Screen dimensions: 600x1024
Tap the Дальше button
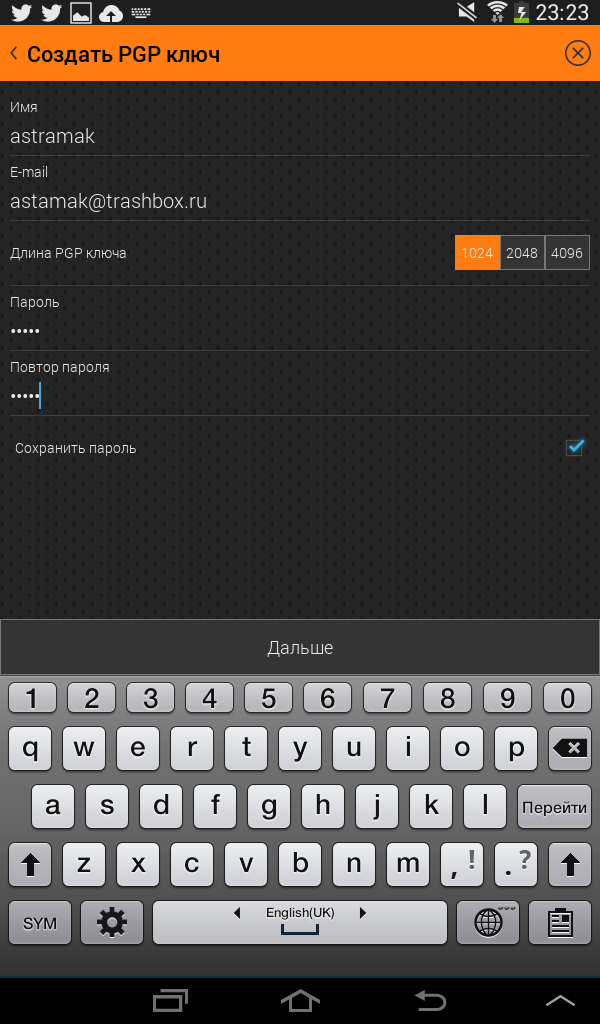pos(300,647)
